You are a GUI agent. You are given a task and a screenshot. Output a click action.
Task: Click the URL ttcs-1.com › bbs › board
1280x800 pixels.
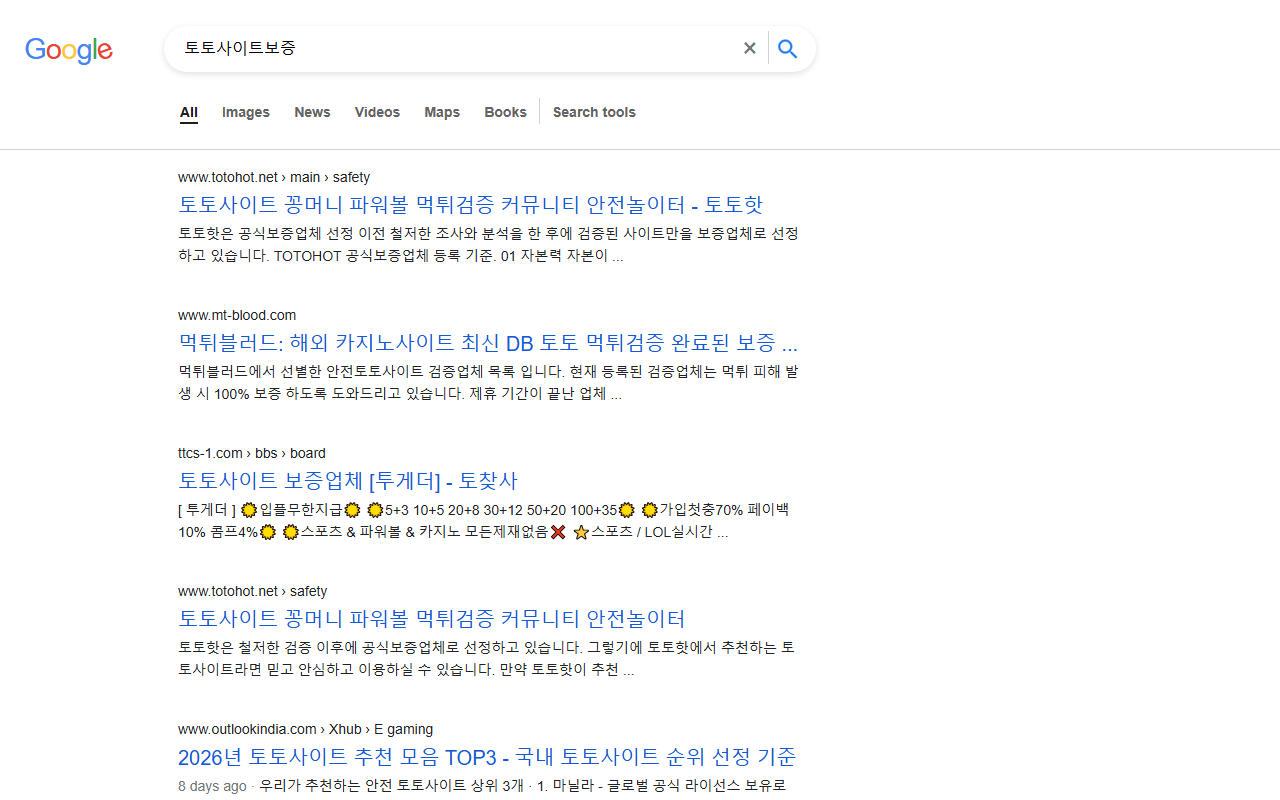pyautogui.click(x=252, y=453)
